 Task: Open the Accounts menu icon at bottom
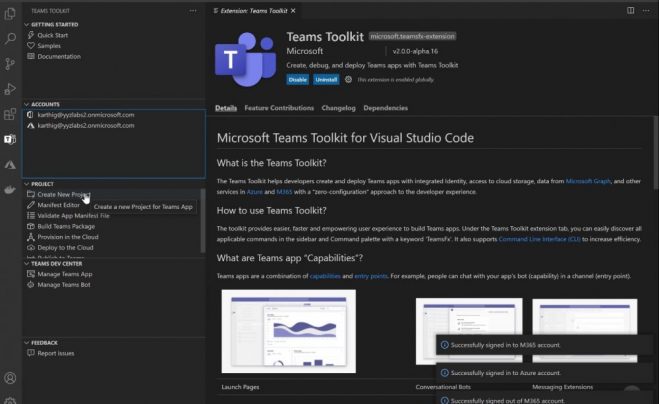coord(10,378)
